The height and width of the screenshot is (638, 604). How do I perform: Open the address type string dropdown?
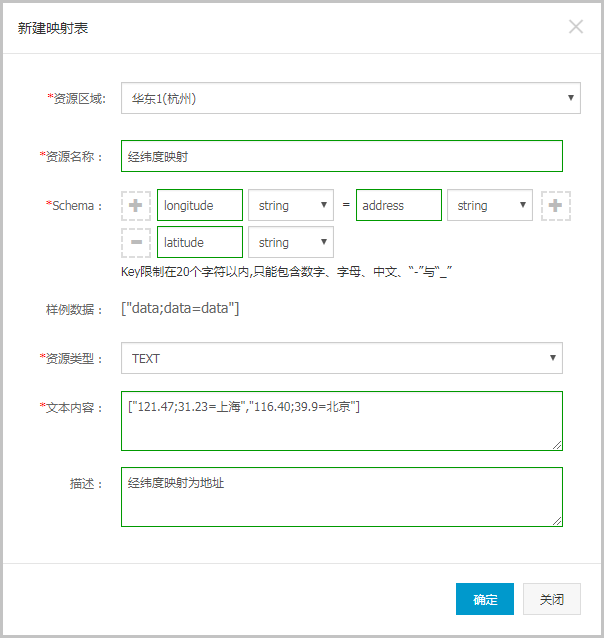click(490, 205)
